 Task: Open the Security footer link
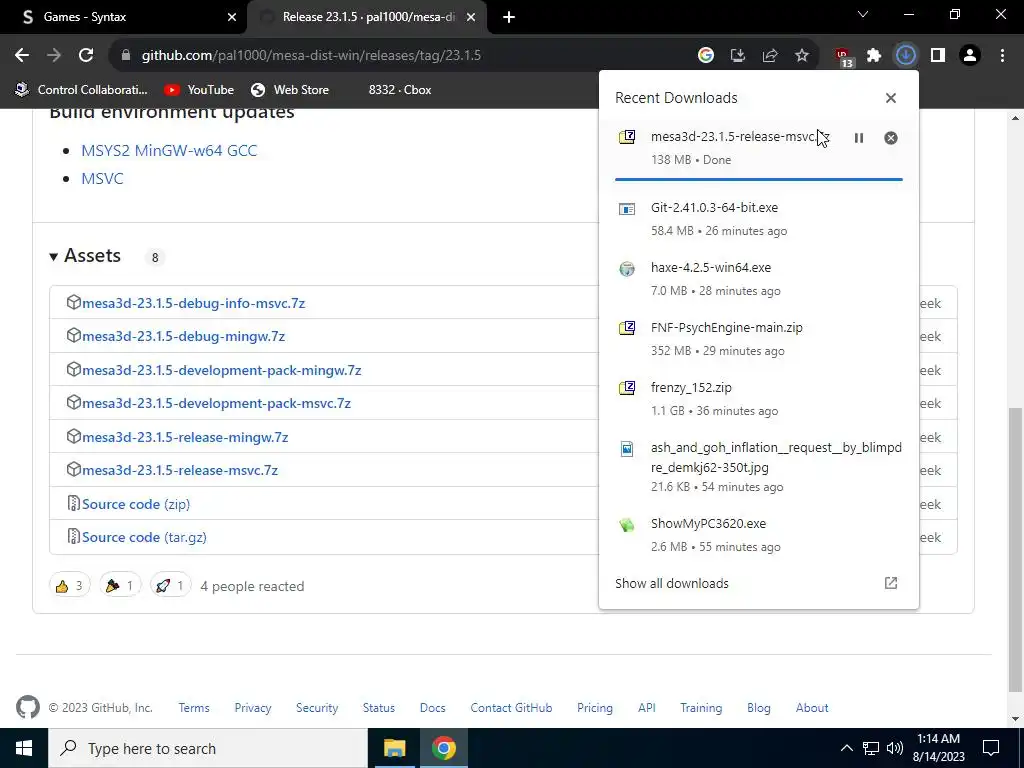[317, 708]
